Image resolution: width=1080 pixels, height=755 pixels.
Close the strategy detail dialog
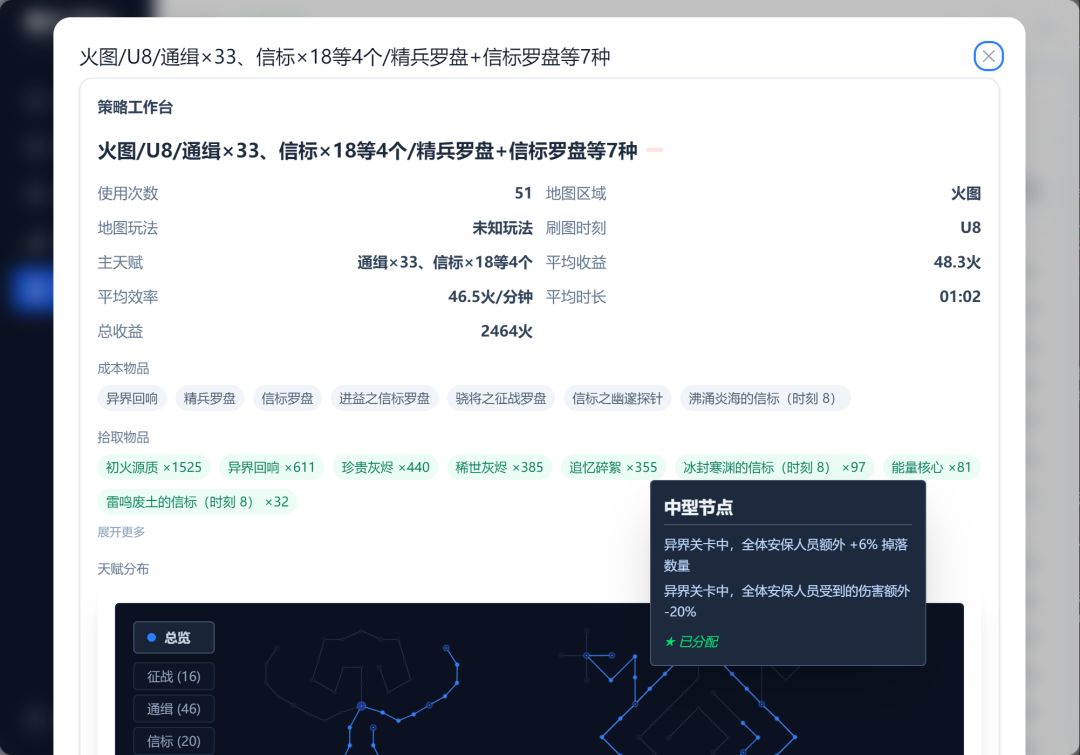click(988, 56)
